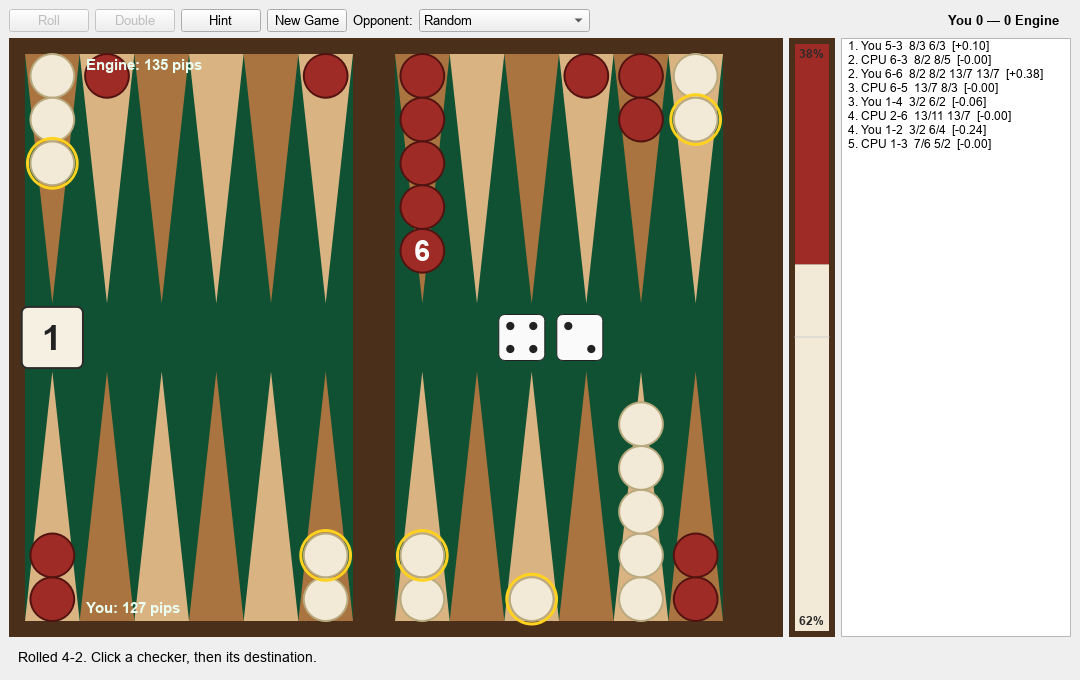
Task: Pick the lone highlighted white checker at board bottom
Action: pos(531,599)
